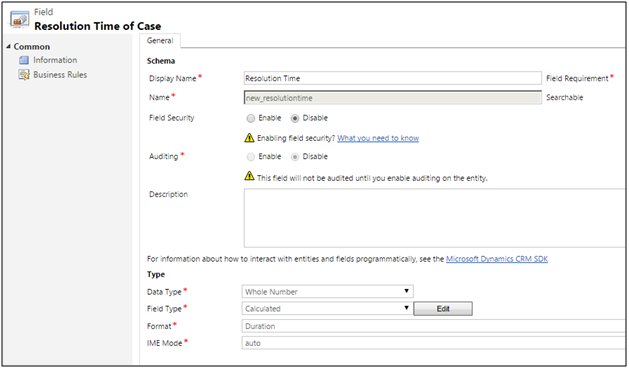629x368 pixels.
Task: Open the Microsoft Dynamics CRM SDK link
Action: [x=497, y=259]
